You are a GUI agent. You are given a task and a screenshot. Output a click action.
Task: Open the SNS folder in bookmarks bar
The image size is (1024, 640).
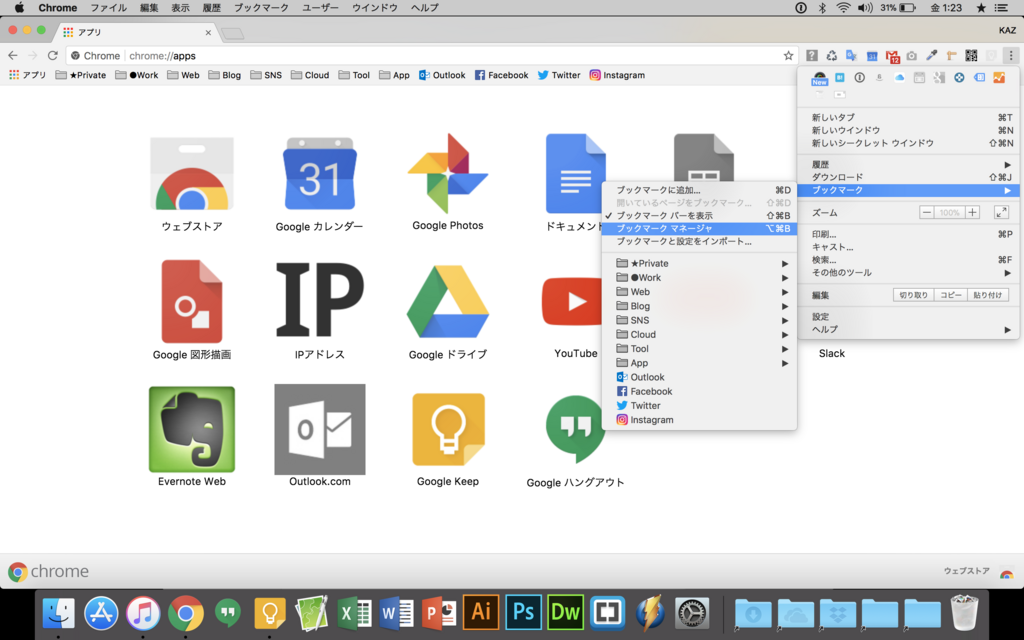(266, 75)
